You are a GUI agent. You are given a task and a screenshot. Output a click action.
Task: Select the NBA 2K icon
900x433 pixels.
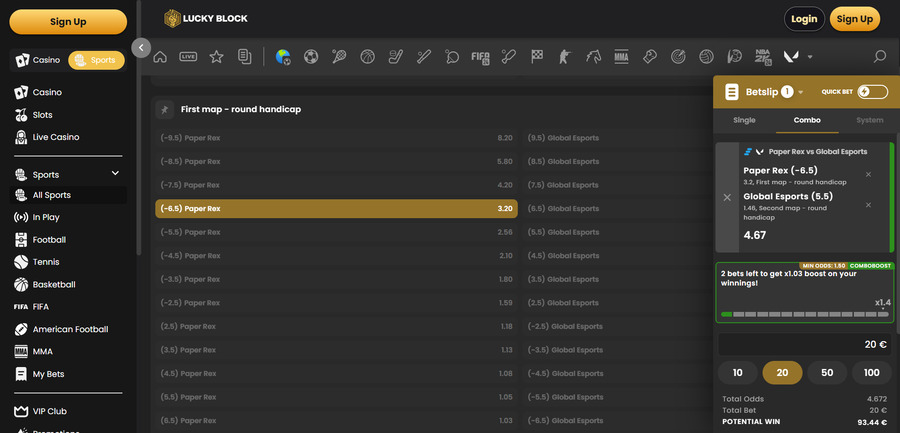tap(763, 56)
